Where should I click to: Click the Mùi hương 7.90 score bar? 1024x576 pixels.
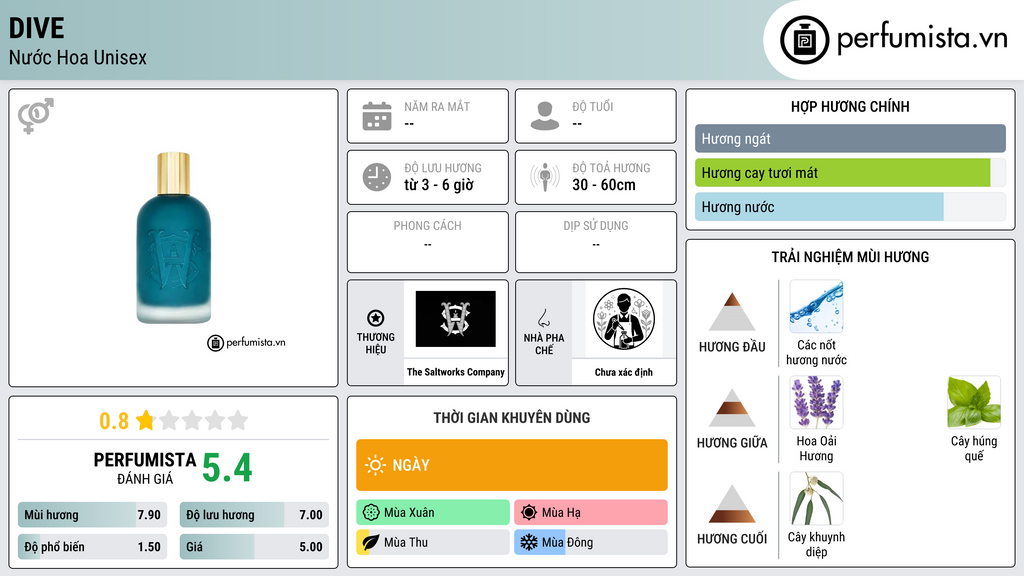92,515
